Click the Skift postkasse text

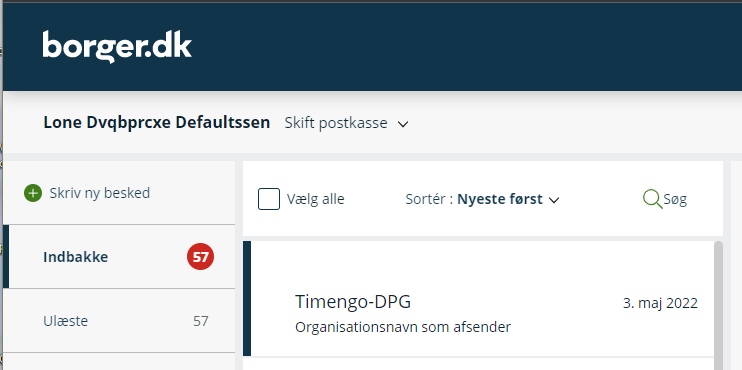coord(336,123)
